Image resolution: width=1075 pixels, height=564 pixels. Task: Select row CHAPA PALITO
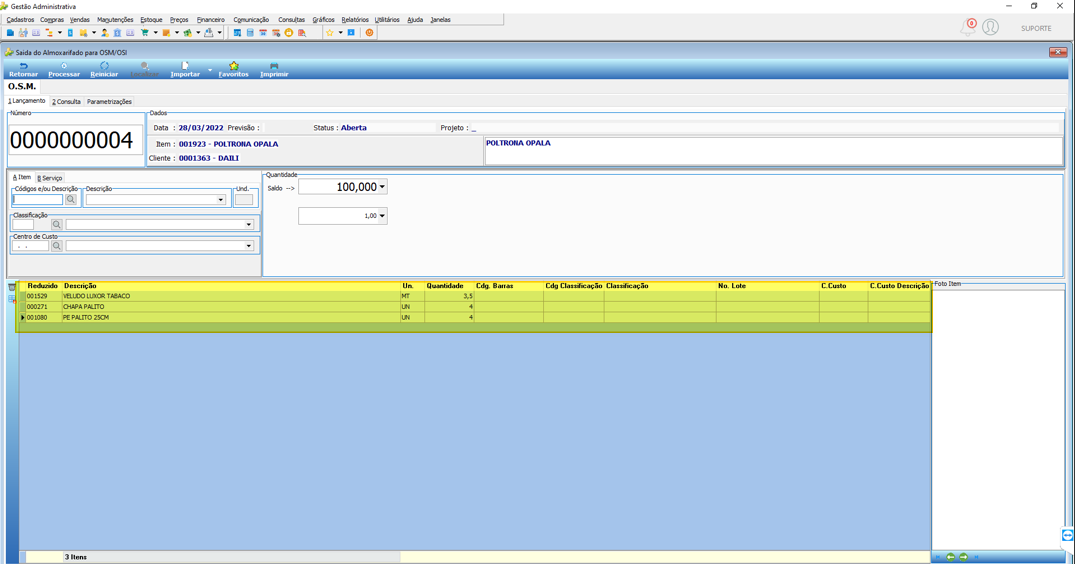(474, 307)
